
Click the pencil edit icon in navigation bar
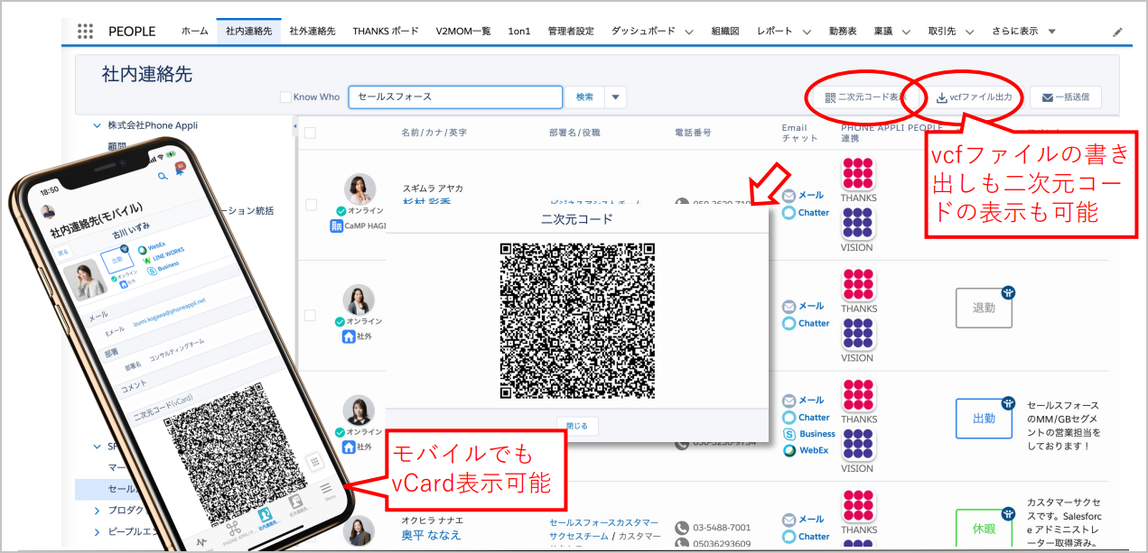tap(1118, 32)
